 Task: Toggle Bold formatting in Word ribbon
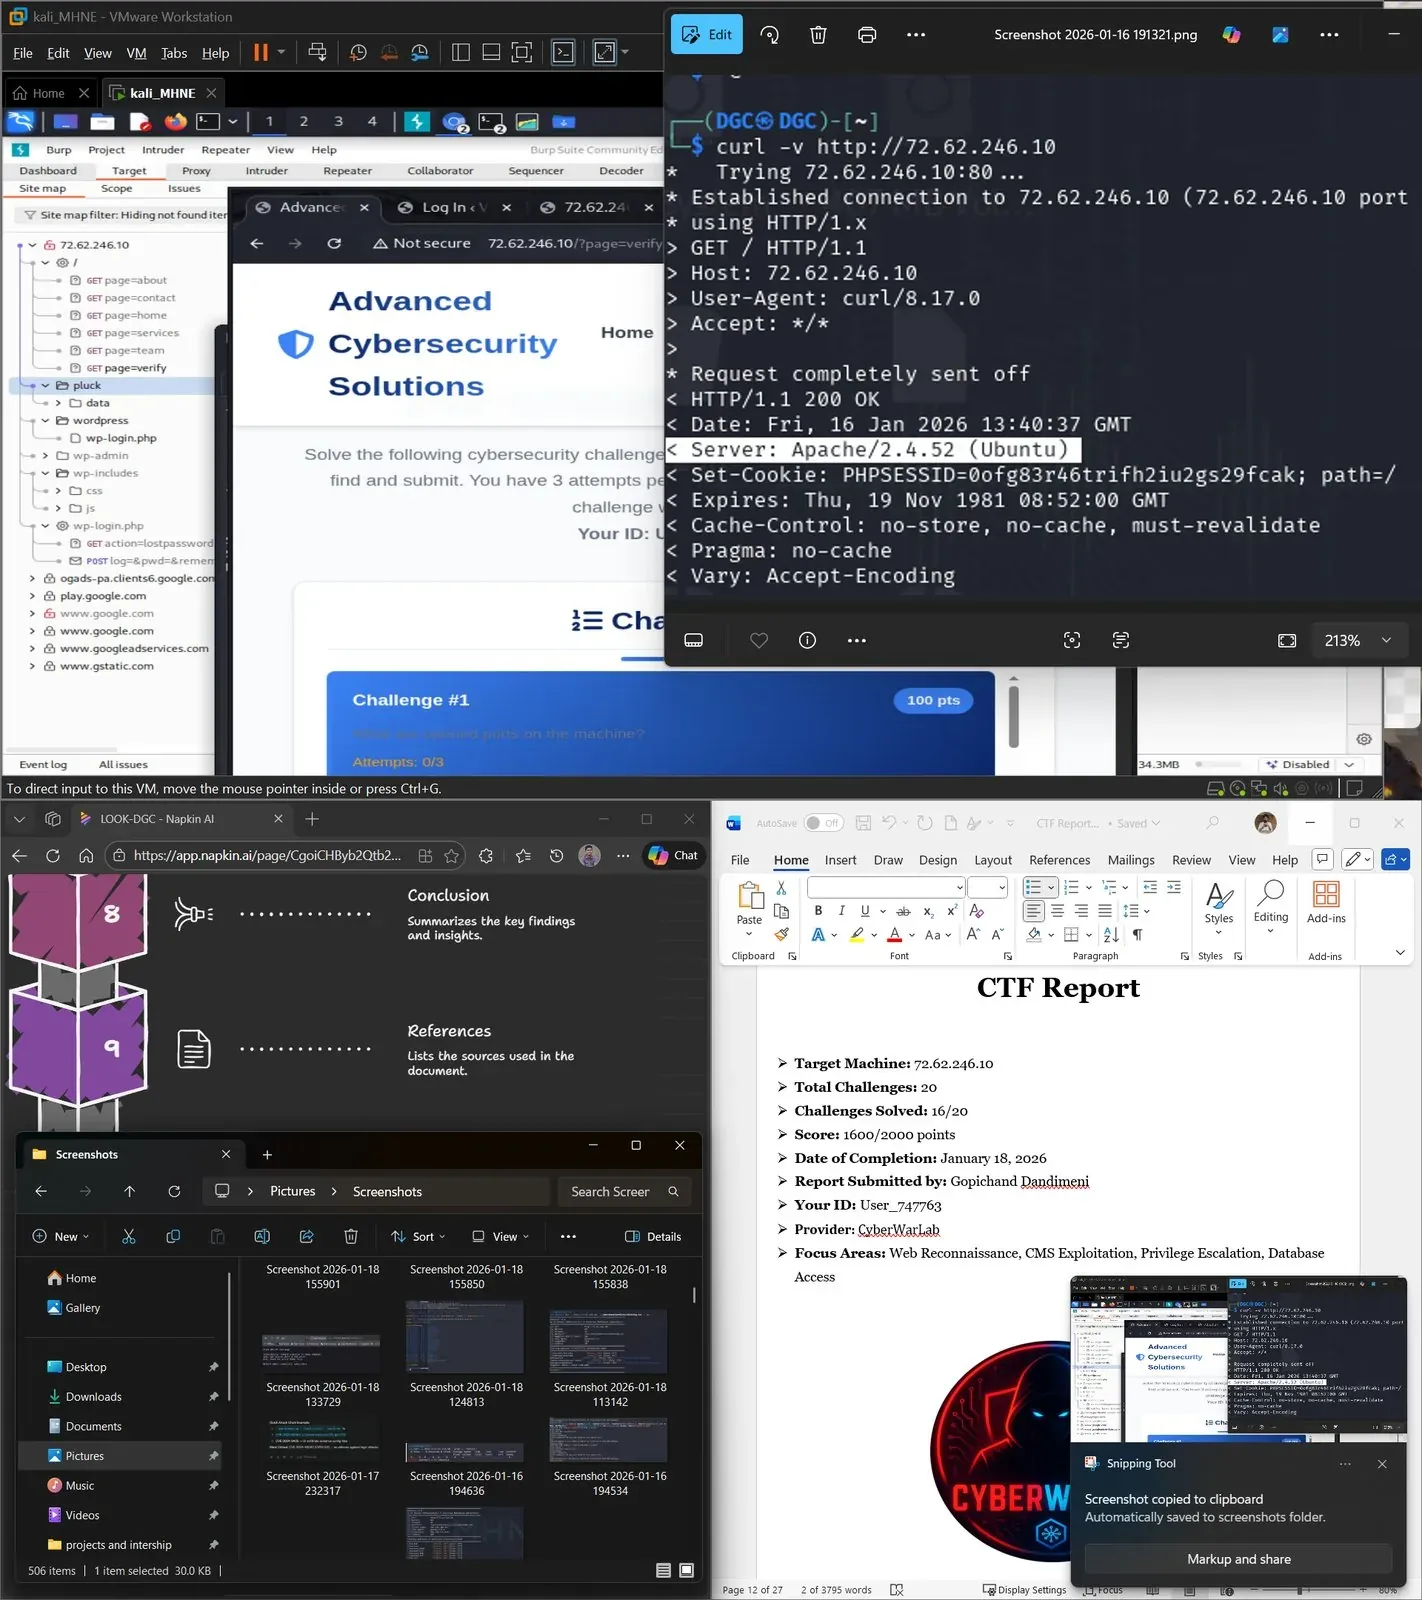tap(818, 911)
